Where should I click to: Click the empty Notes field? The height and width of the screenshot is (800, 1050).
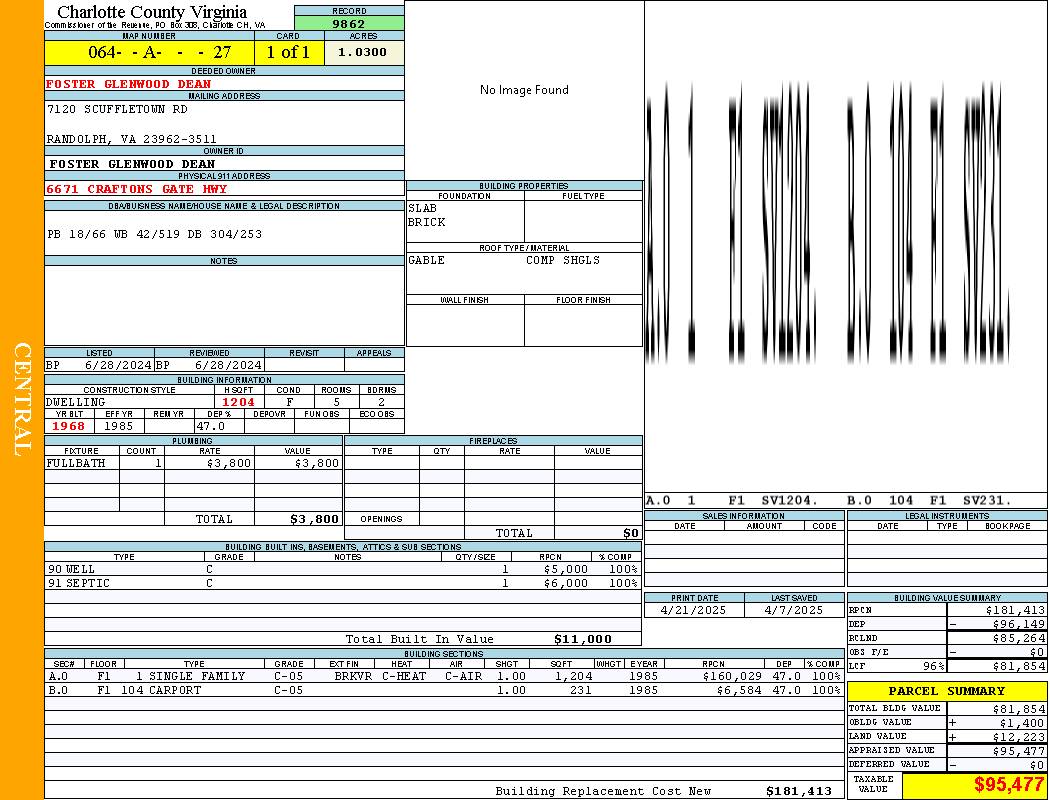point(224,305)
